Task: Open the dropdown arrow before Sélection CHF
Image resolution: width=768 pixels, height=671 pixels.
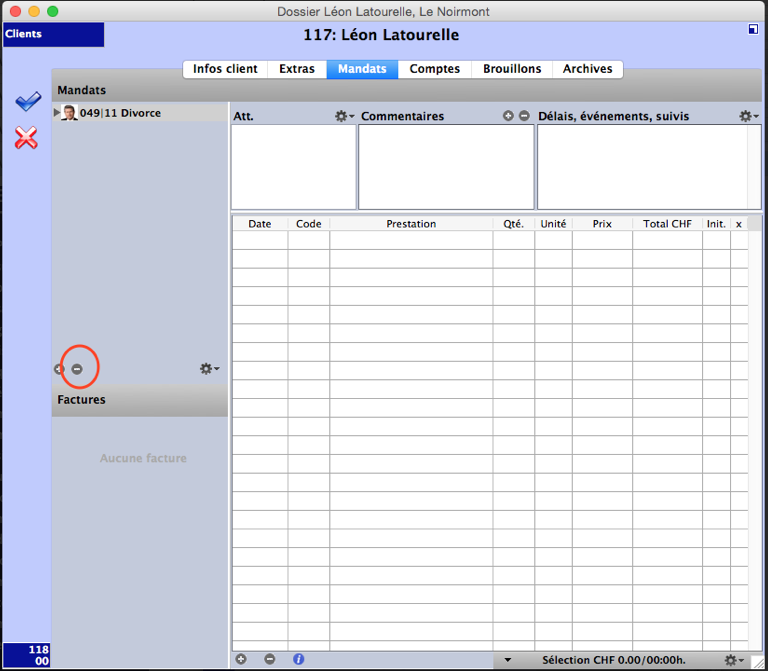Action: 508,660
